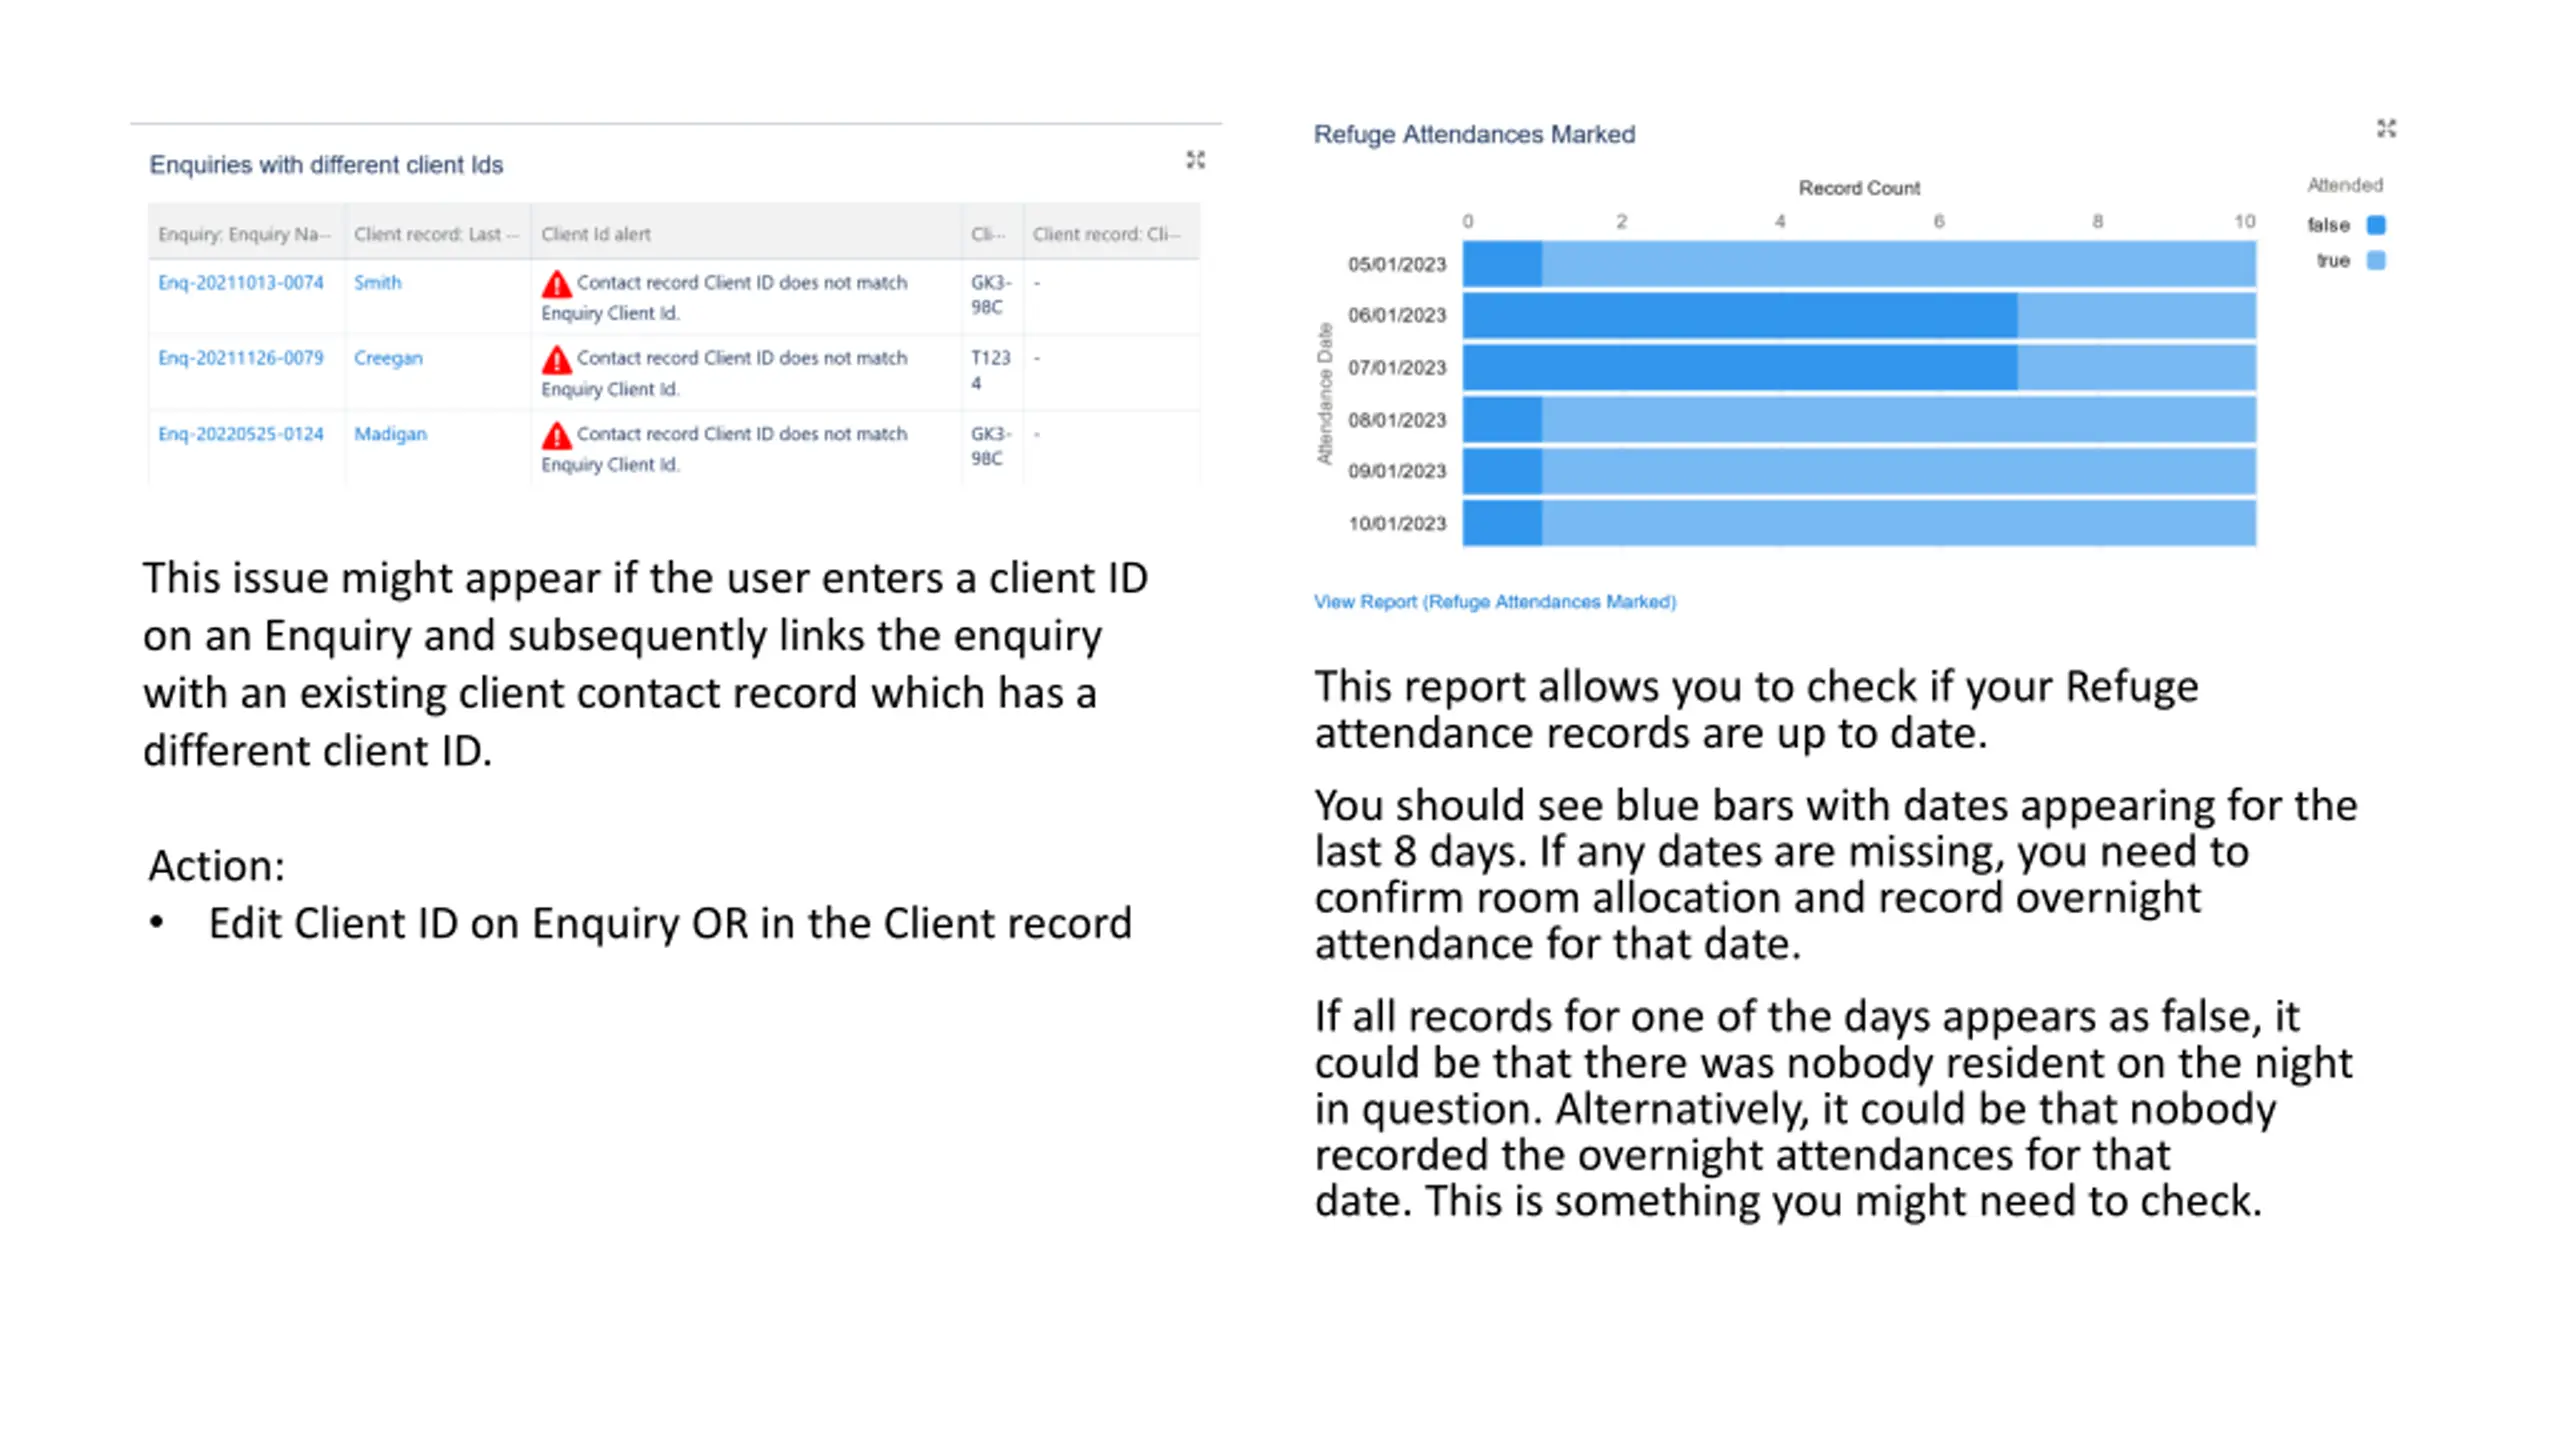
Task: Open enquiry Enq-20220525-0124
Action: pos(241,434)
